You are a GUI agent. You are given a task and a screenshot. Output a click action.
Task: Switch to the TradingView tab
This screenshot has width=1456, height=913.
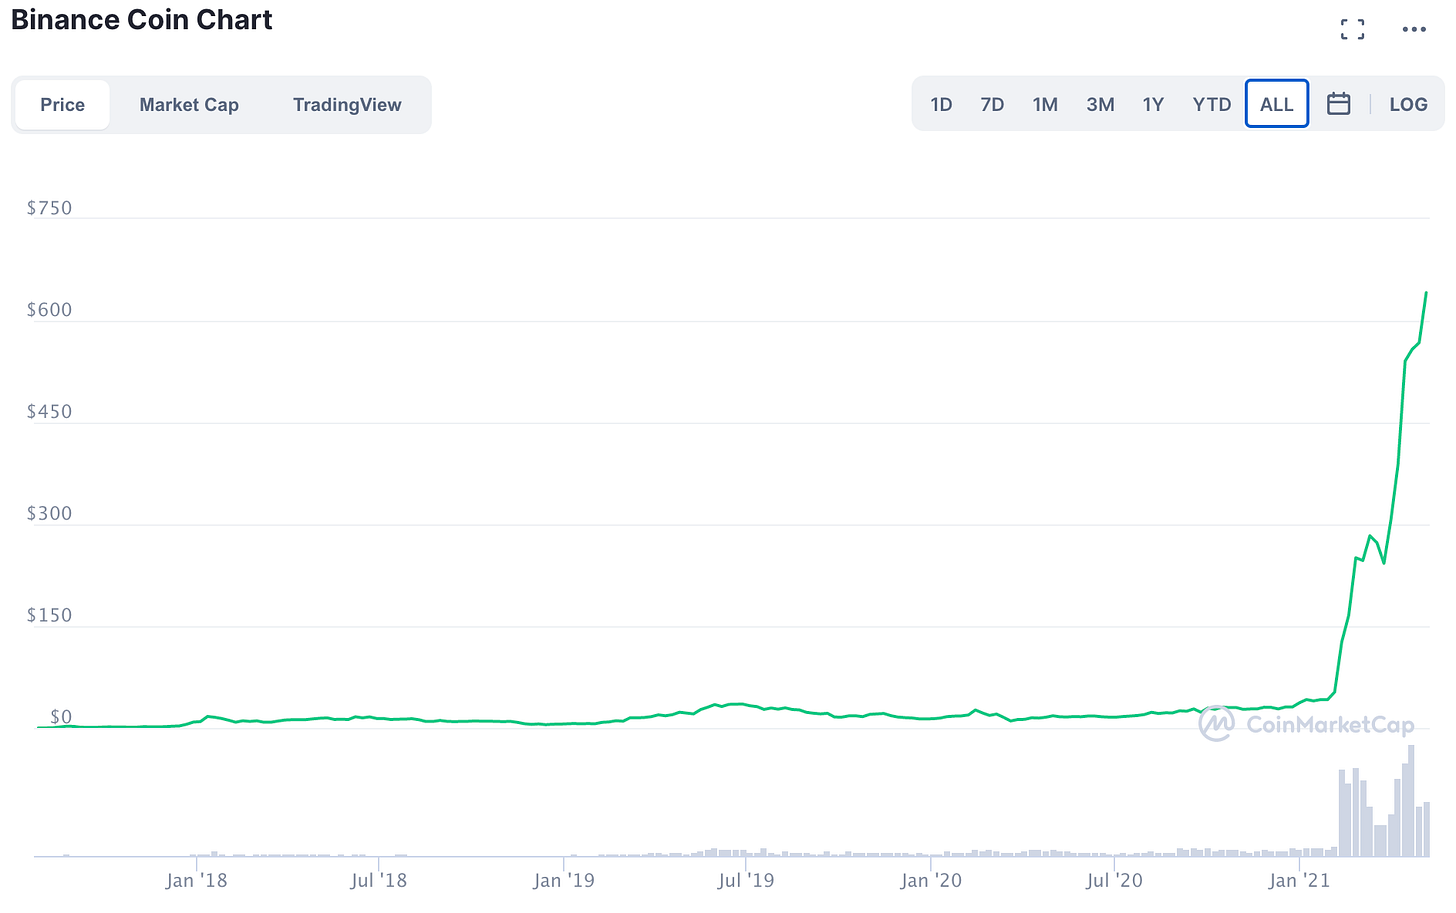[x=347, y=105]
